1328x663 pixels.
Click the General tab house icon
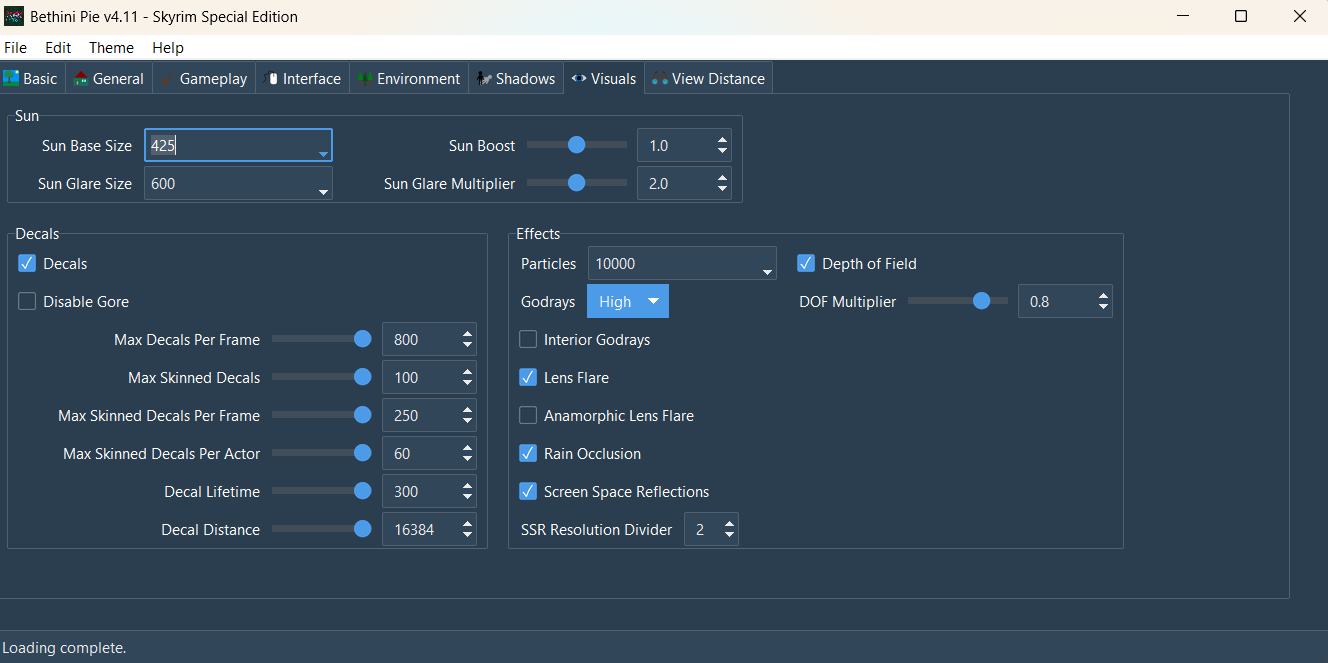[82, 78]
